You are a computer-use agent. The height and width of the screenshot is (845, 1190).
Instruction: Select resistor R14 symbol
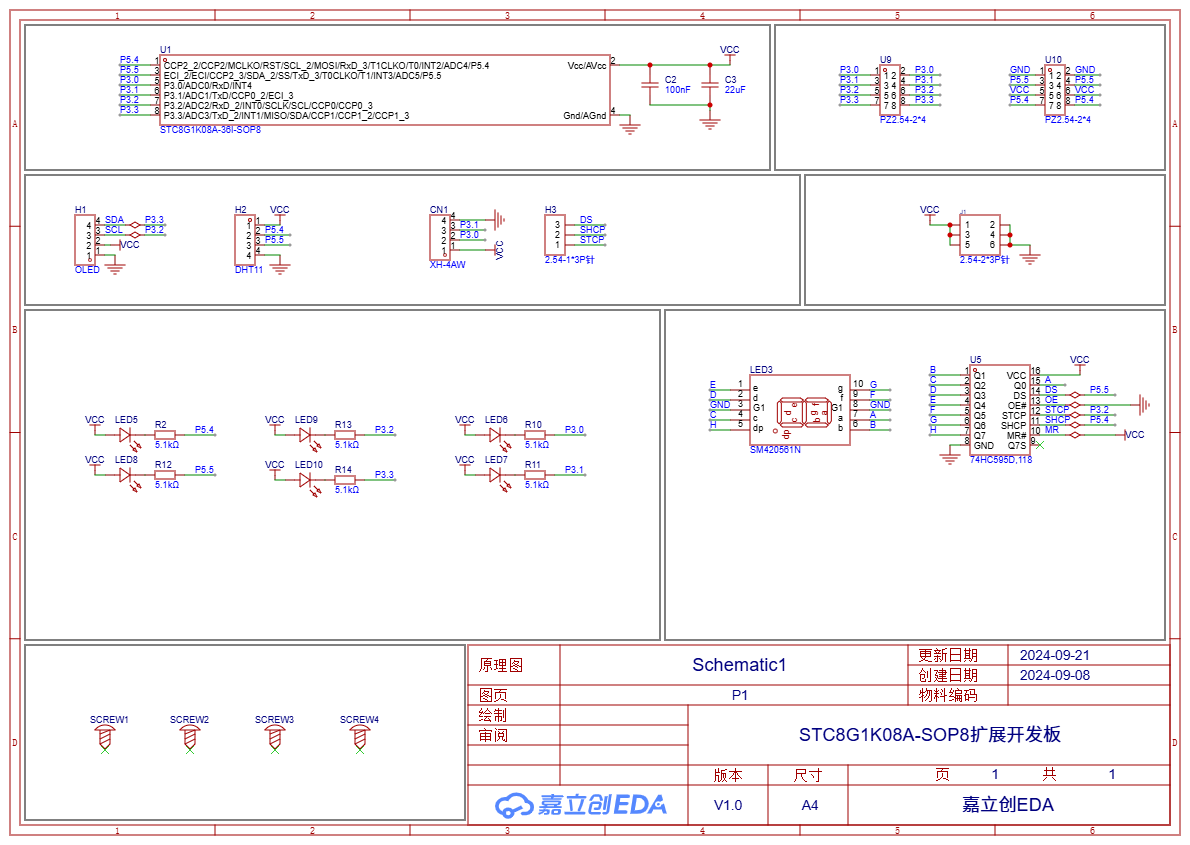[x=345, y=480]
